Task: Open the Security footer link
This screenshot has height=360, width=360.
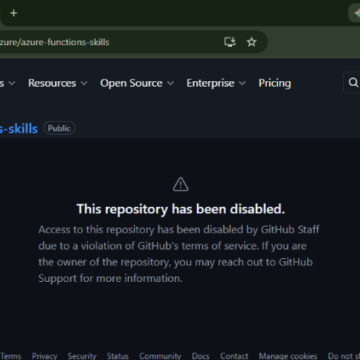Action: coord(82,356)
